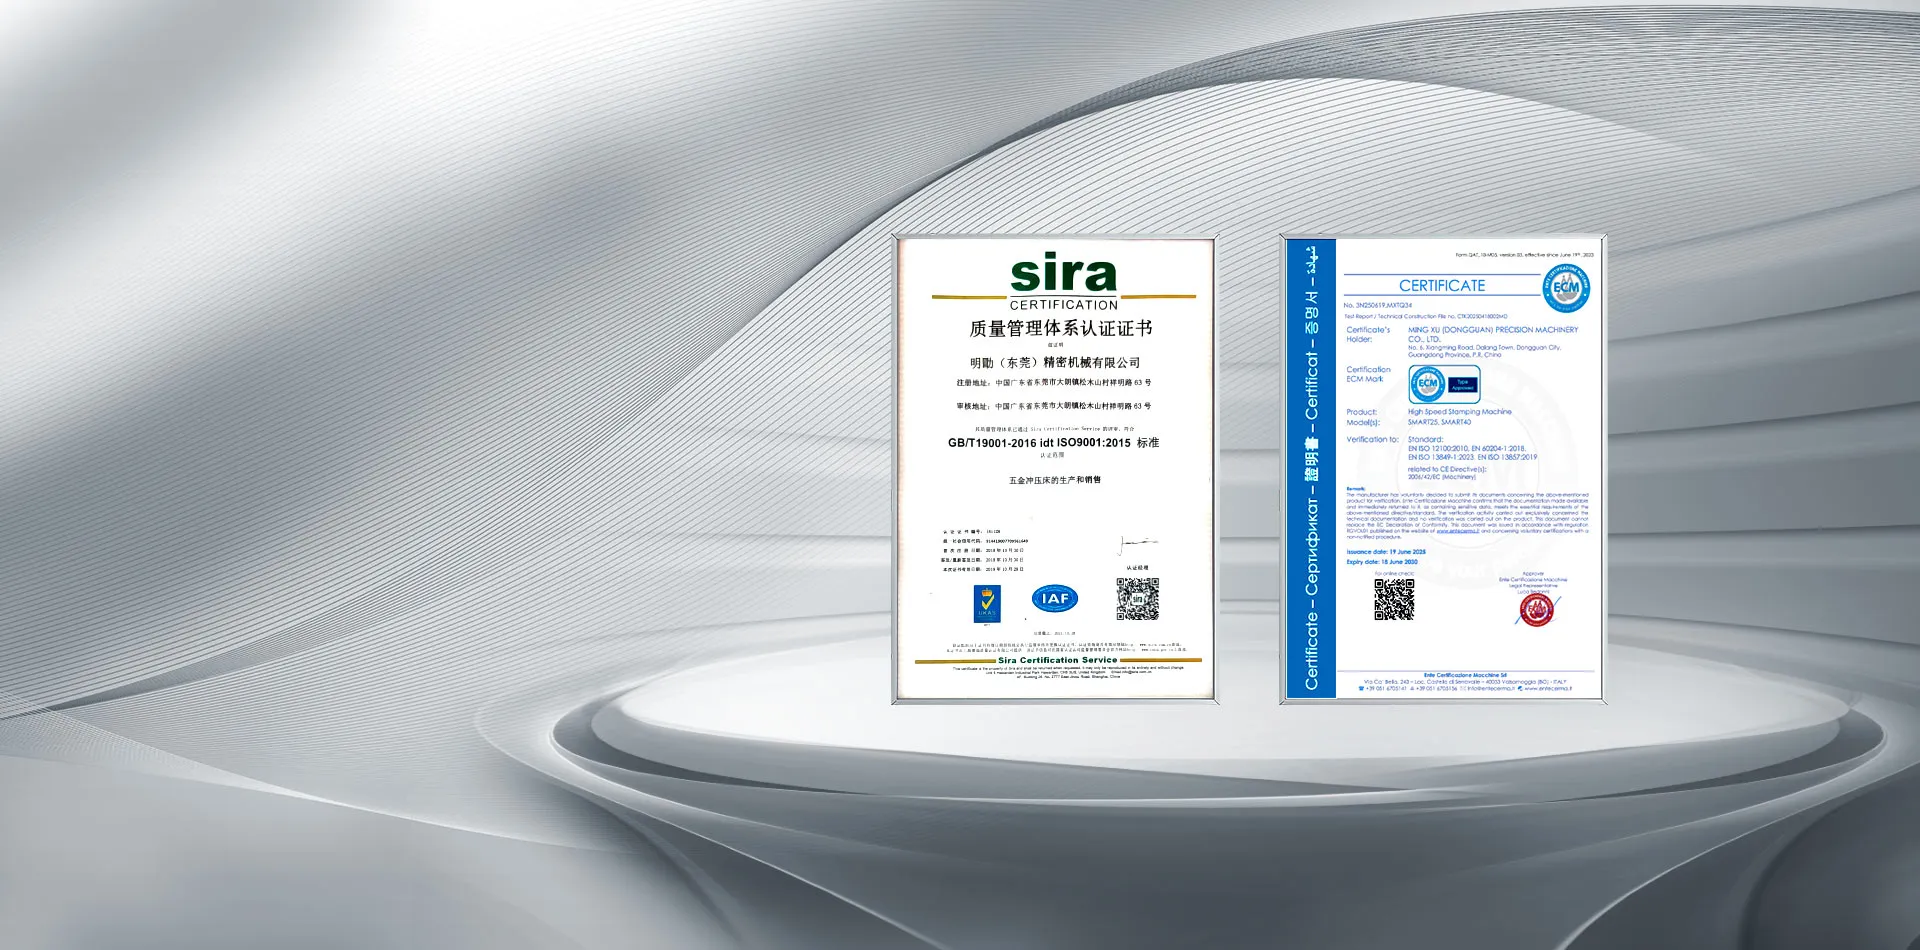This screenshot has height=950, width=1920.
Task: Click the ECM Type Approved mark
Action: [1444, 384]
